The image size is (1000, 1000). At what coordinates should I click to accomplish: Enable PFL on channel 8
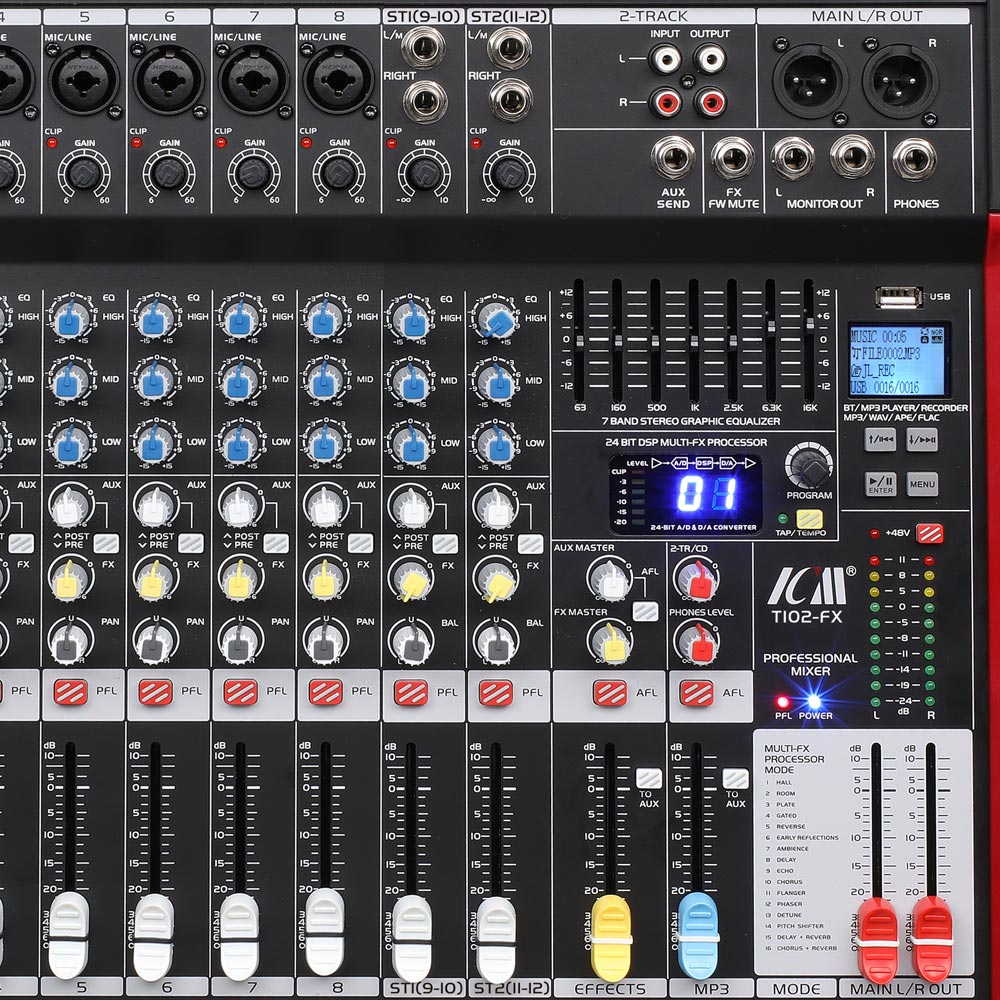(x=325, y=692)
